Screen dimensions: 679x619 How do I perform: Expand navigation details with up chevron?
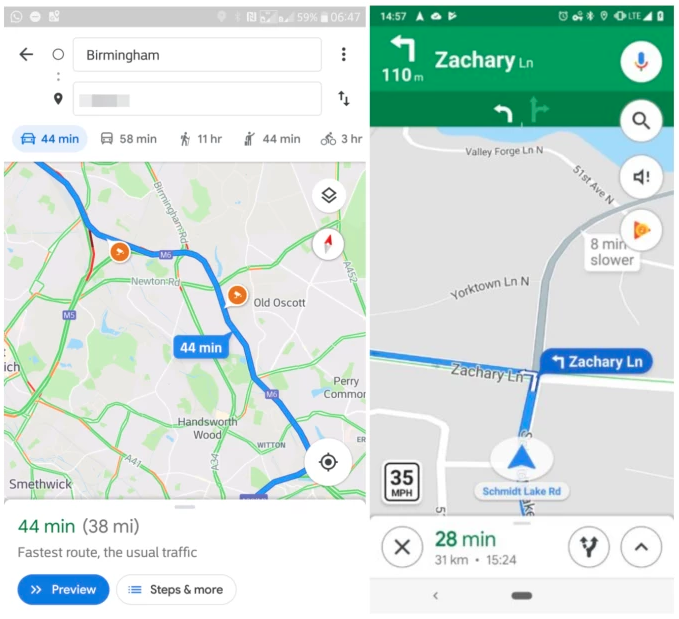click(x=641, y=547)
